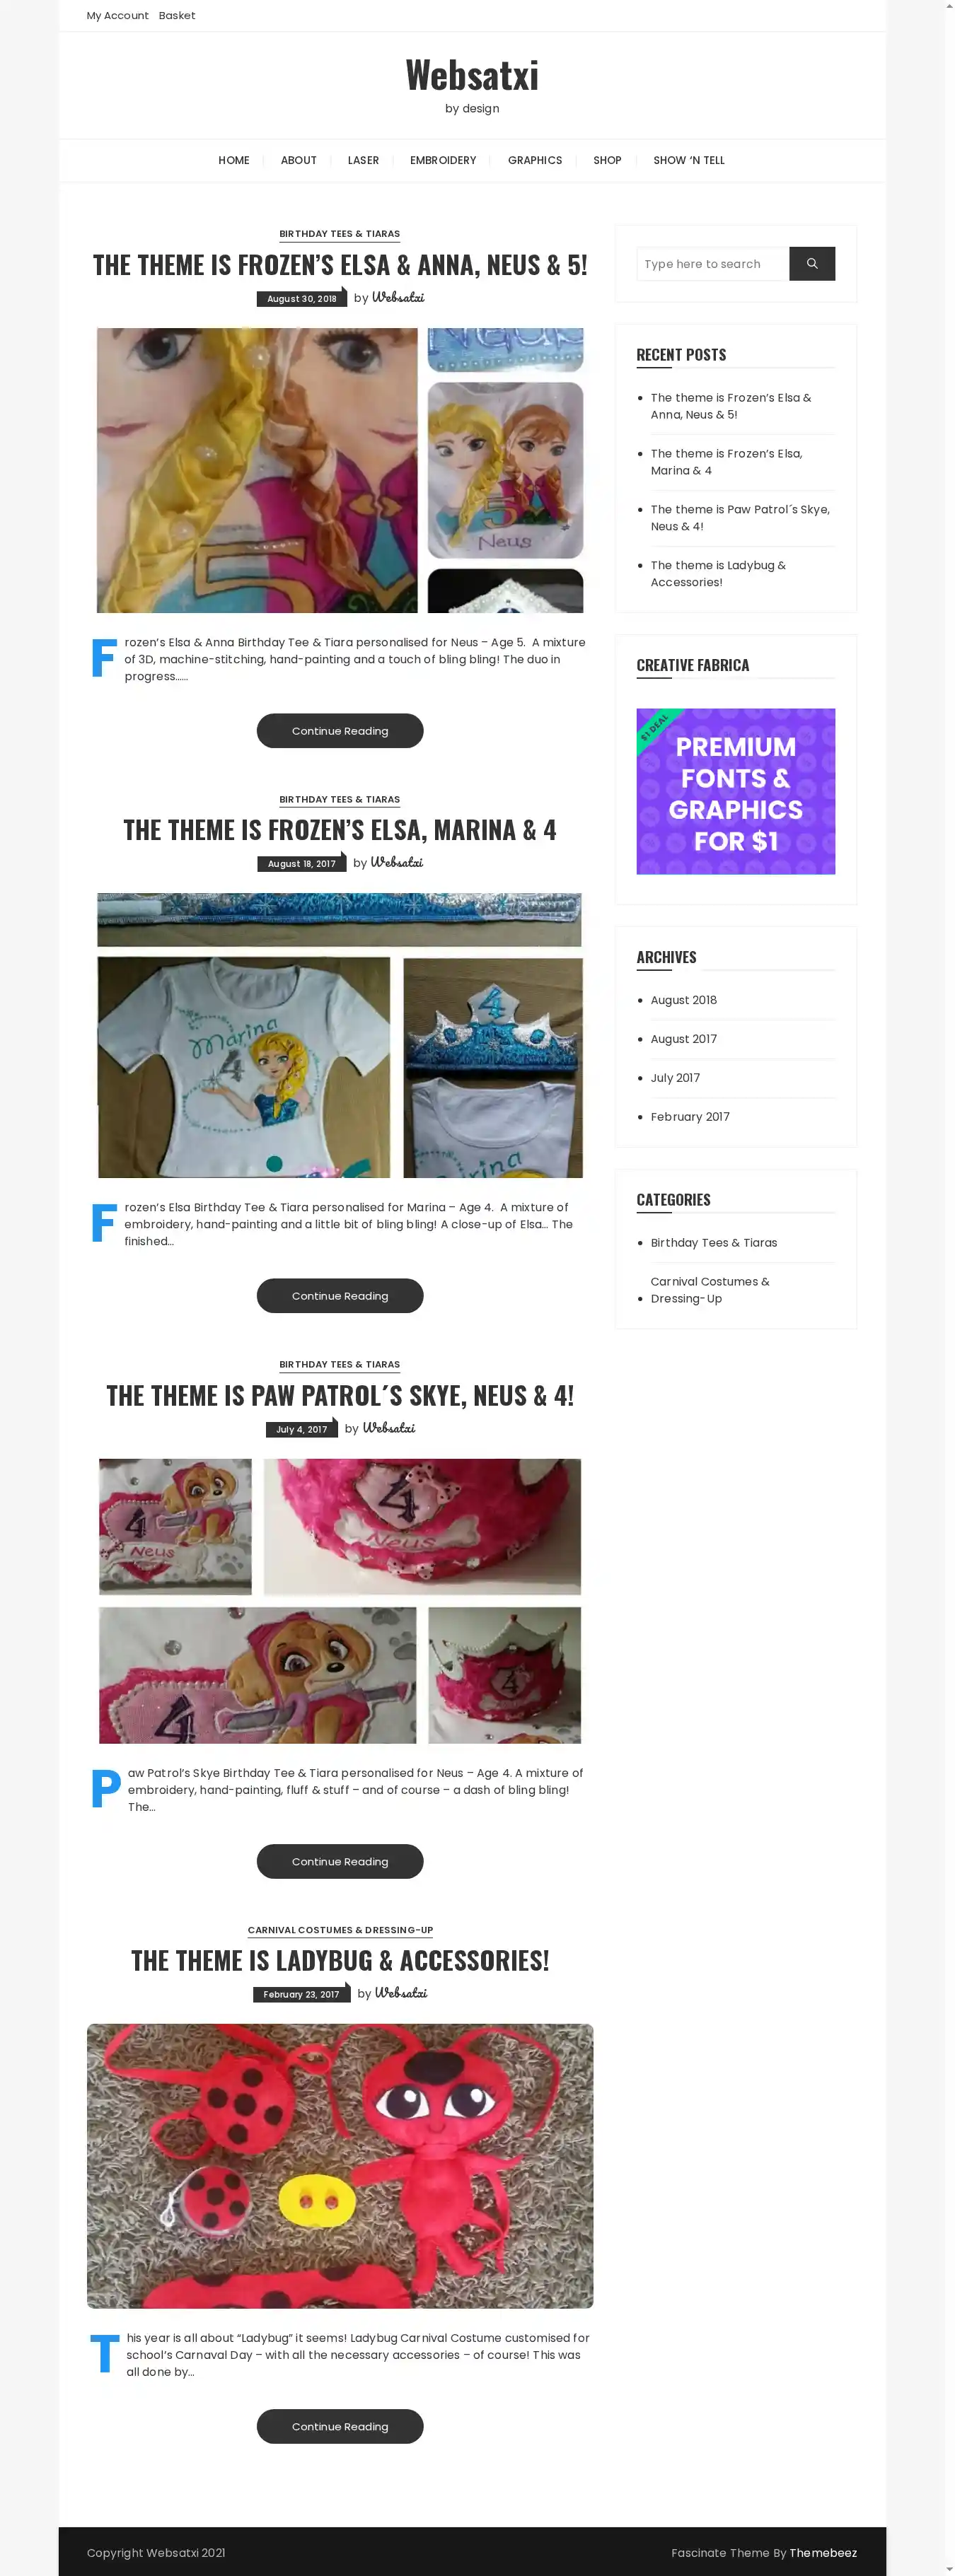The image size is (955, 2576).
Task: Open the August 18, 2017 date badge
Action: pyautogui.click(x=302, y=864)
